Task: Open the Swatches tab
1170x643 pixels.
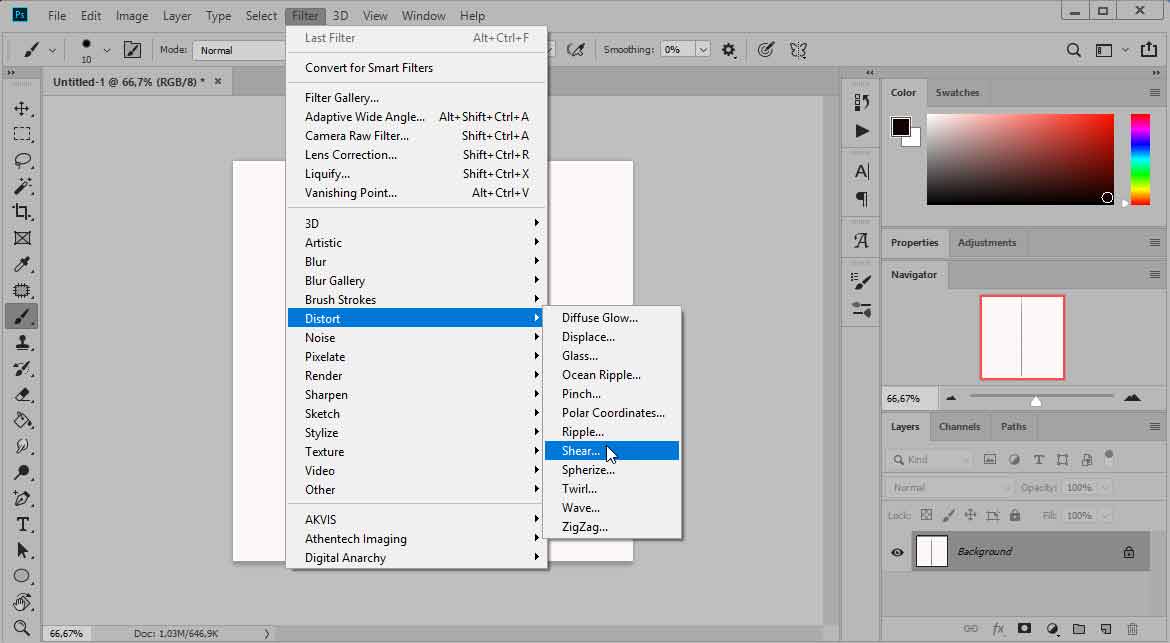Action: coord(957,93)
